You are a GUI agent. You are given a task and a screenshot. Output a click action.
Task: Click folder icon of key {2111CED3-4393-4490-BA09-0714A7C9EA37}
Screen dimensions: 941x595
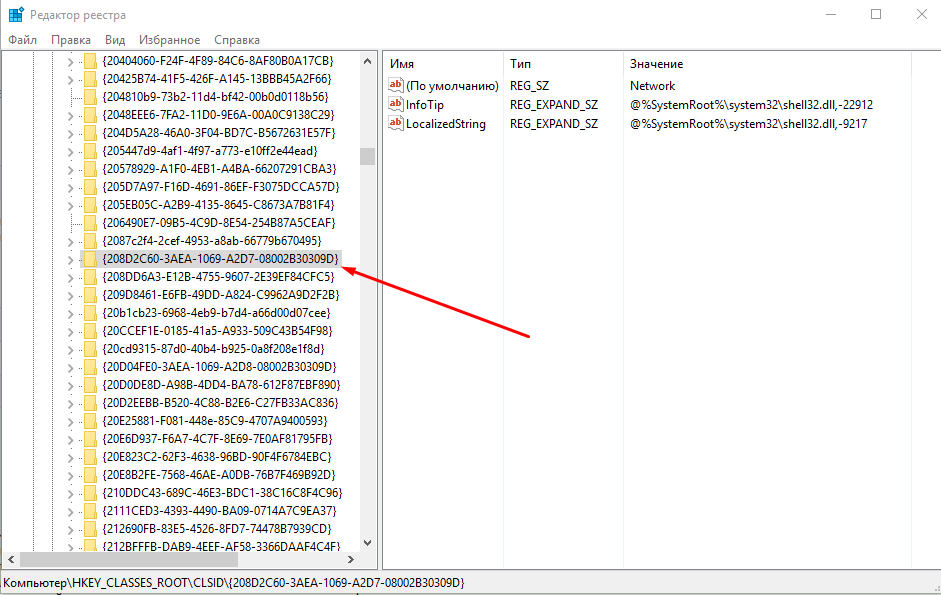coord(90,511)
